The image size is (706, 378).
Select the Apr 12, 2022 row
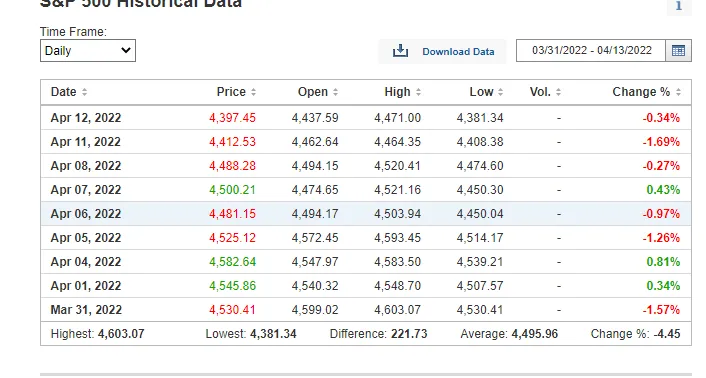366,118
